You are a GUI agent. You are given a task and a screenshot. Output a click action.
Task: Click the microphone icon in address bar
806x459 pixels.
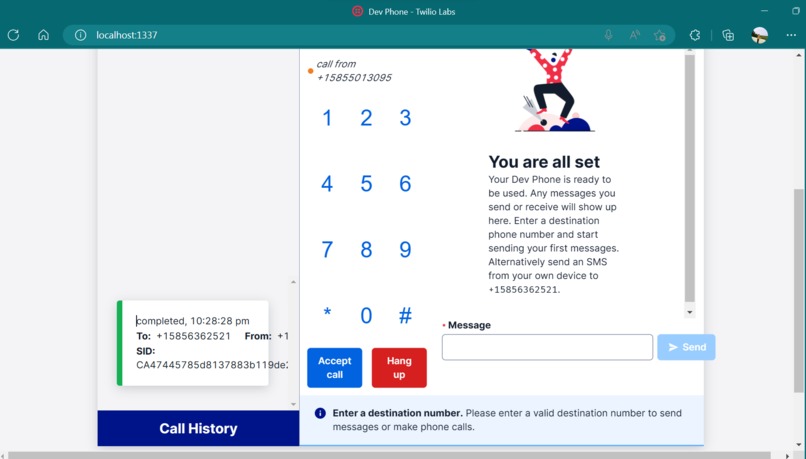[608, 35]
